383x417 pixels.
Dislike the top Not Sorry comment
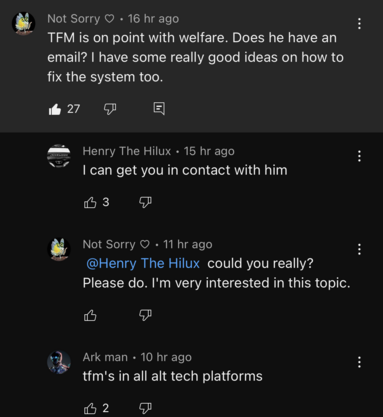110,109
